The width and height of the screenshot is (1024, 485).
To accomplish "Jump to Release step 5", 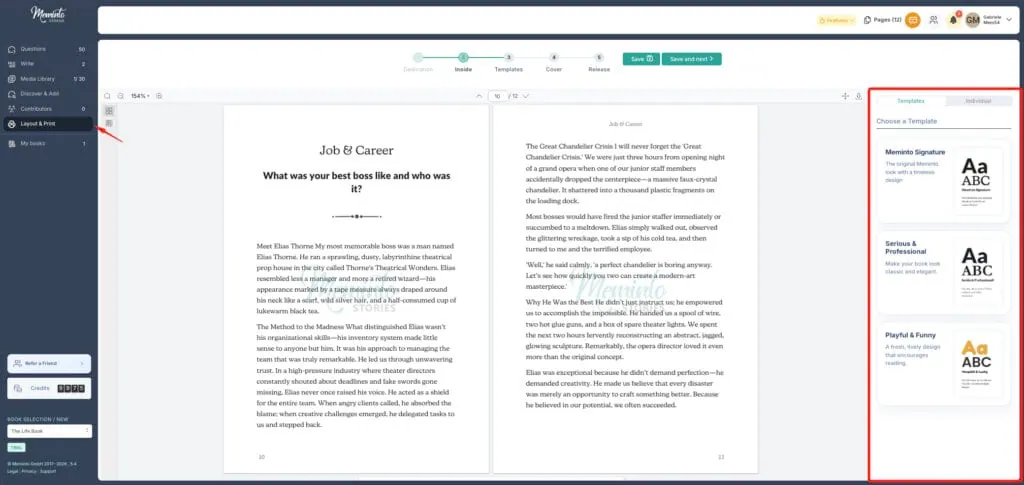I will [599, 63].
